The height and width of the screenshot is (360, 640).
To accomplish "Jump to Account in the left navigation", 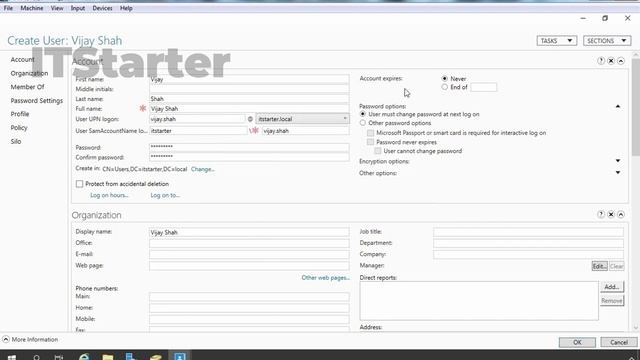I will click(22, 60).
